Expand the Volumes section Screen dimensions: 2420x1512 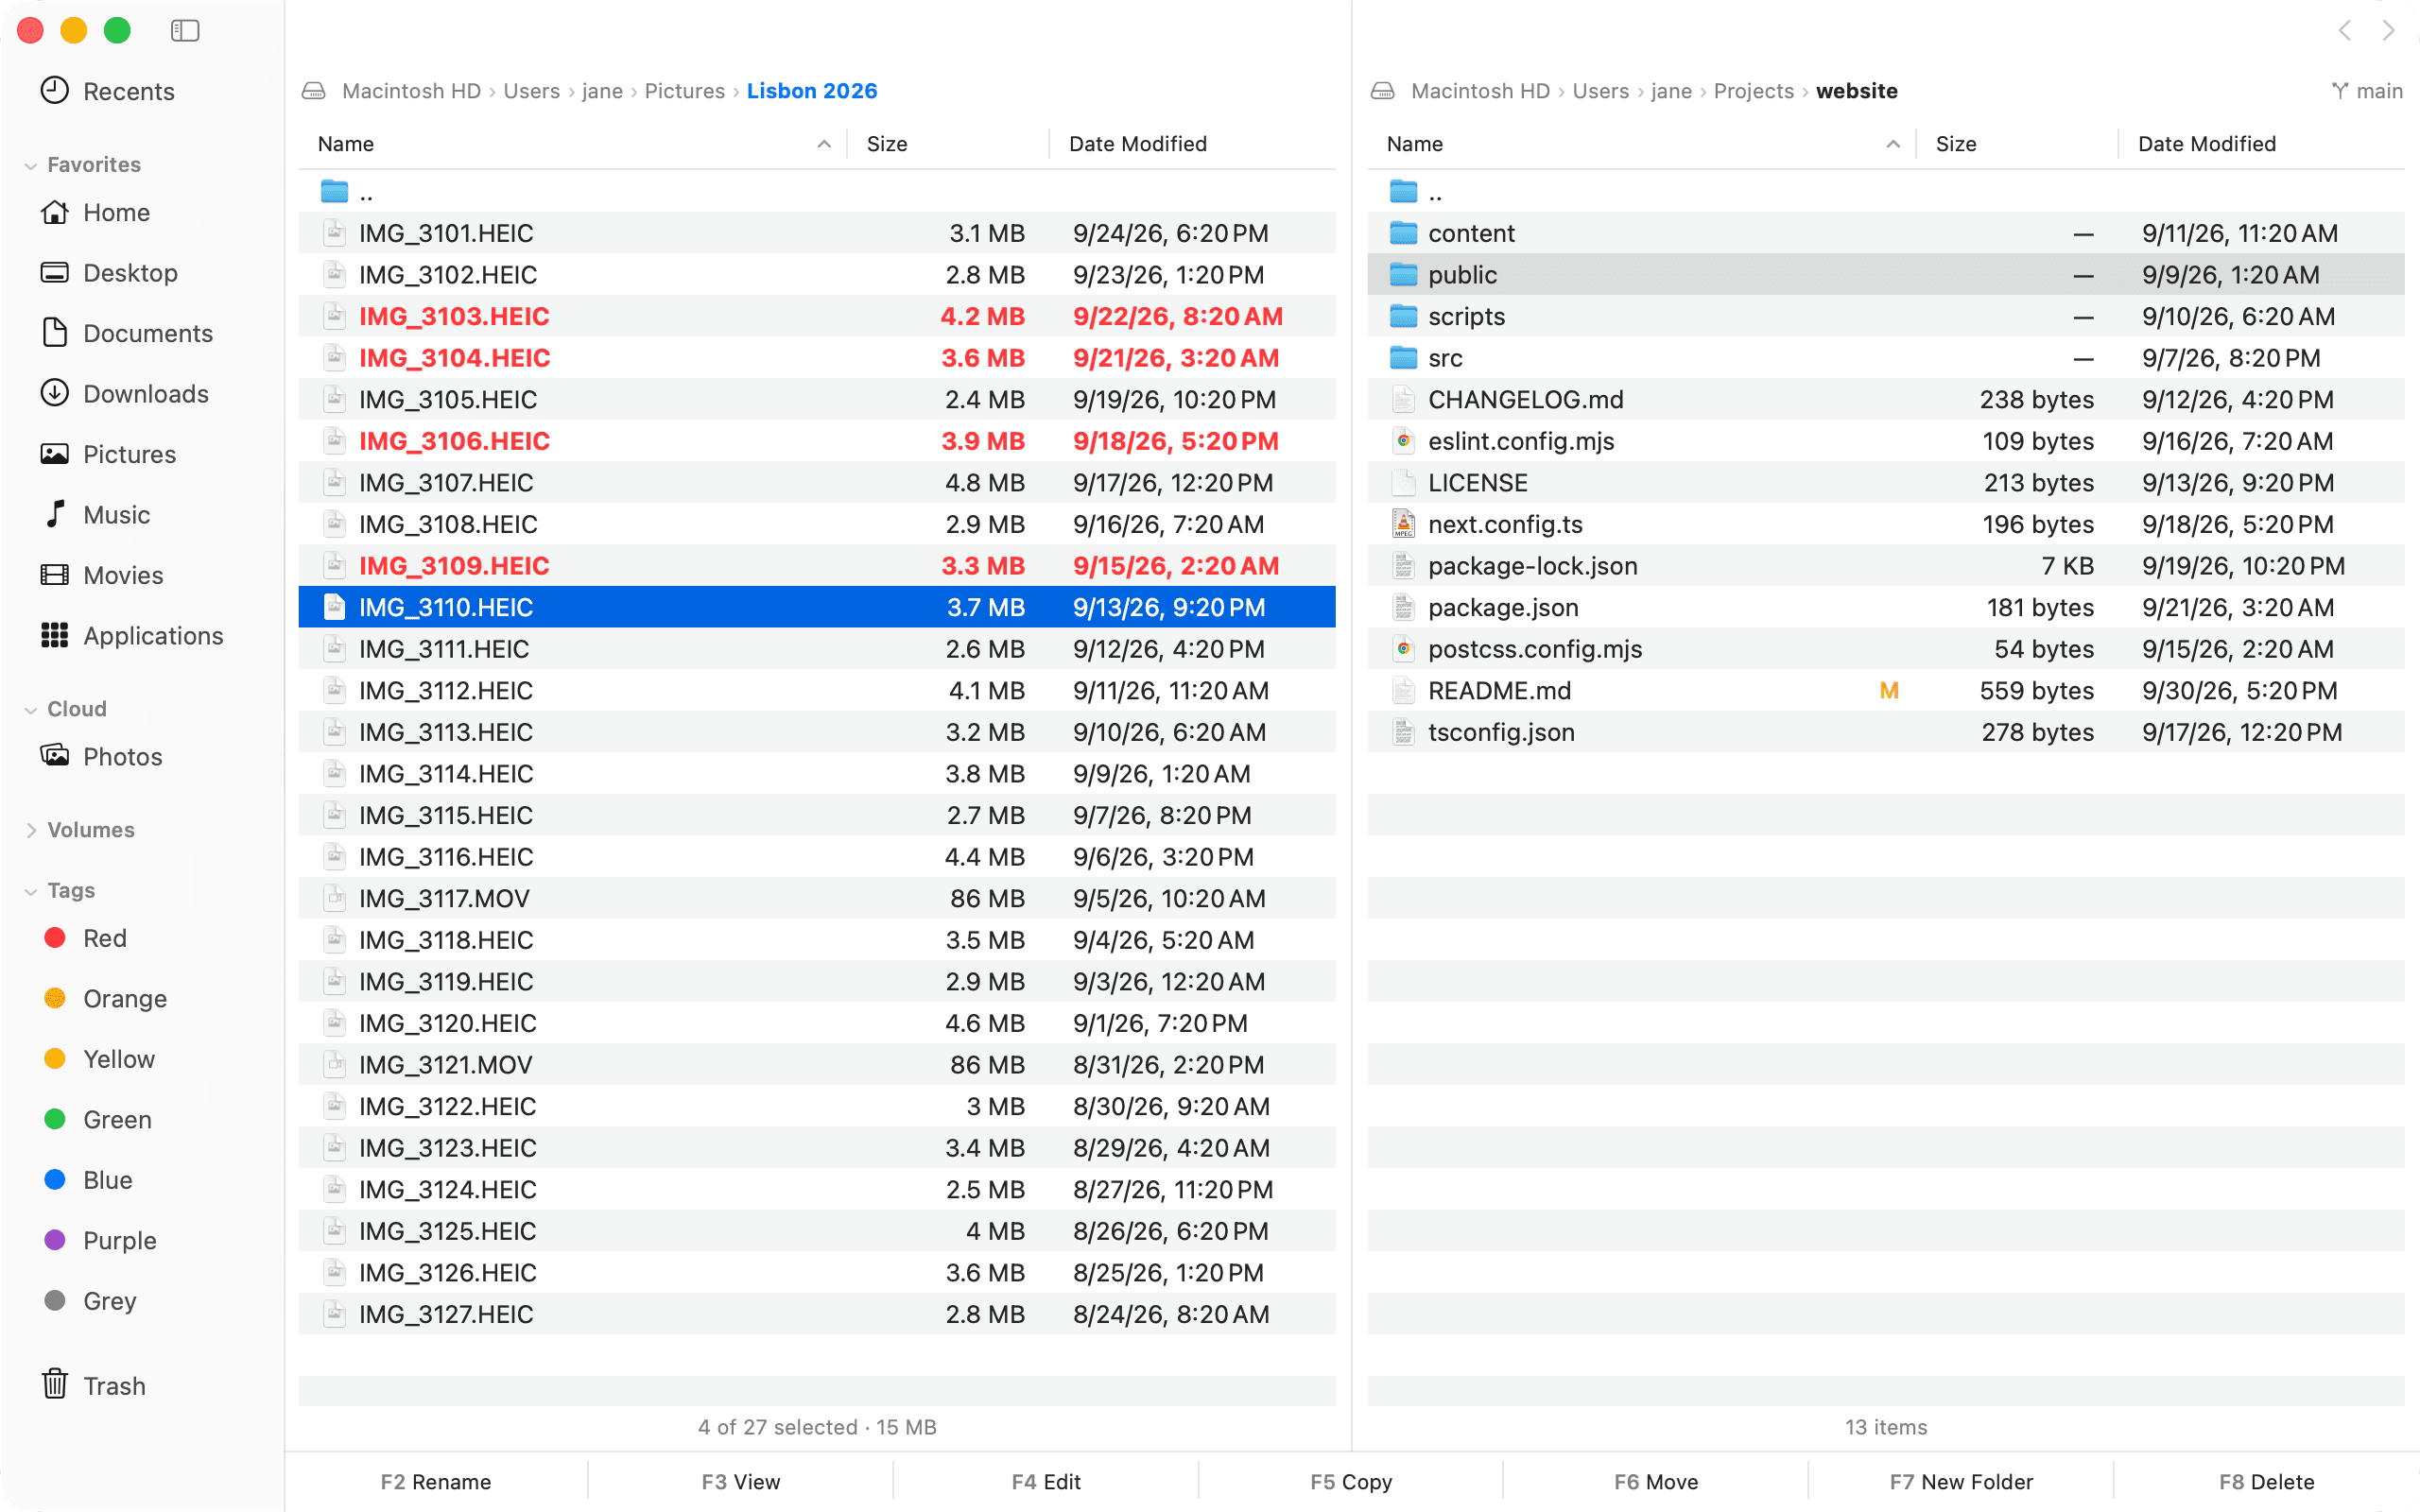(x=31, y=830)
